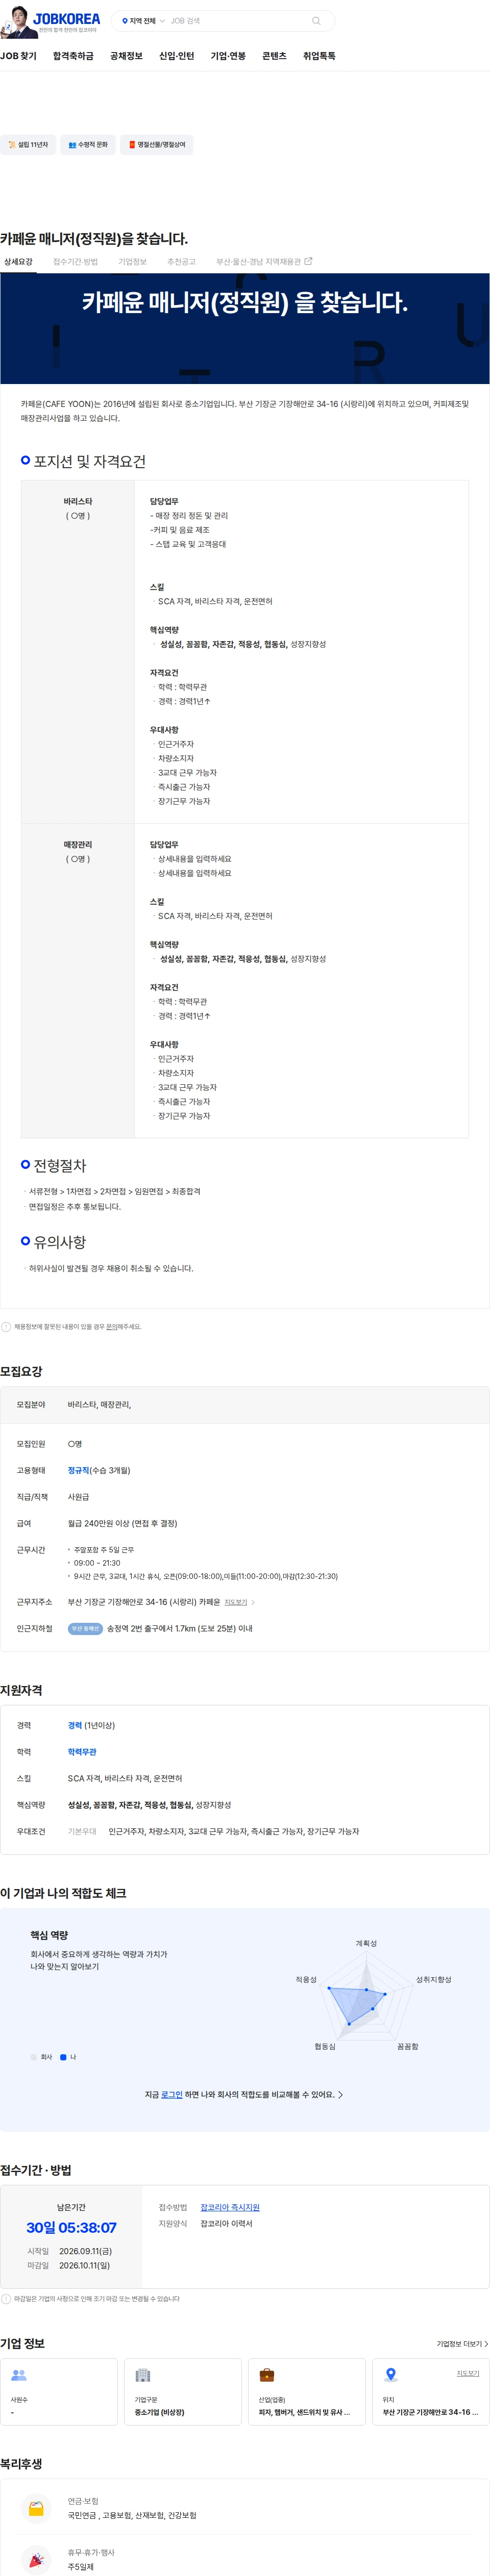Select the 접수기간·방법 tab
This screenshot has width=490, height=2576.
(76, 262)
